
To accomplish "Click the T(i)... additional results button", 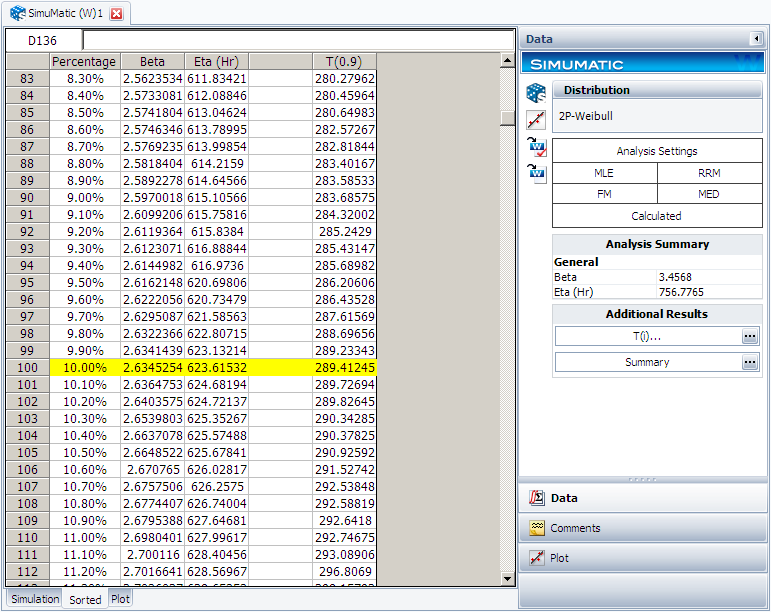I will click(x=647, y=337).
